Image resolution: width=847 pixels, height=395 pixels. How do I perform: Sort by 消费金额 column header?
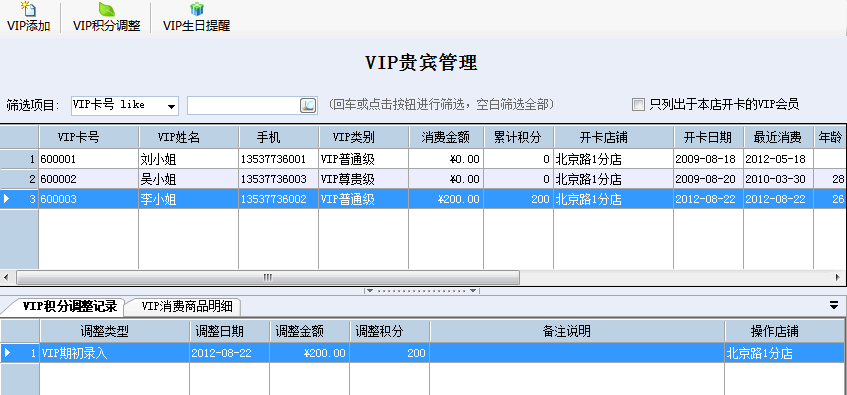point(446,137)
